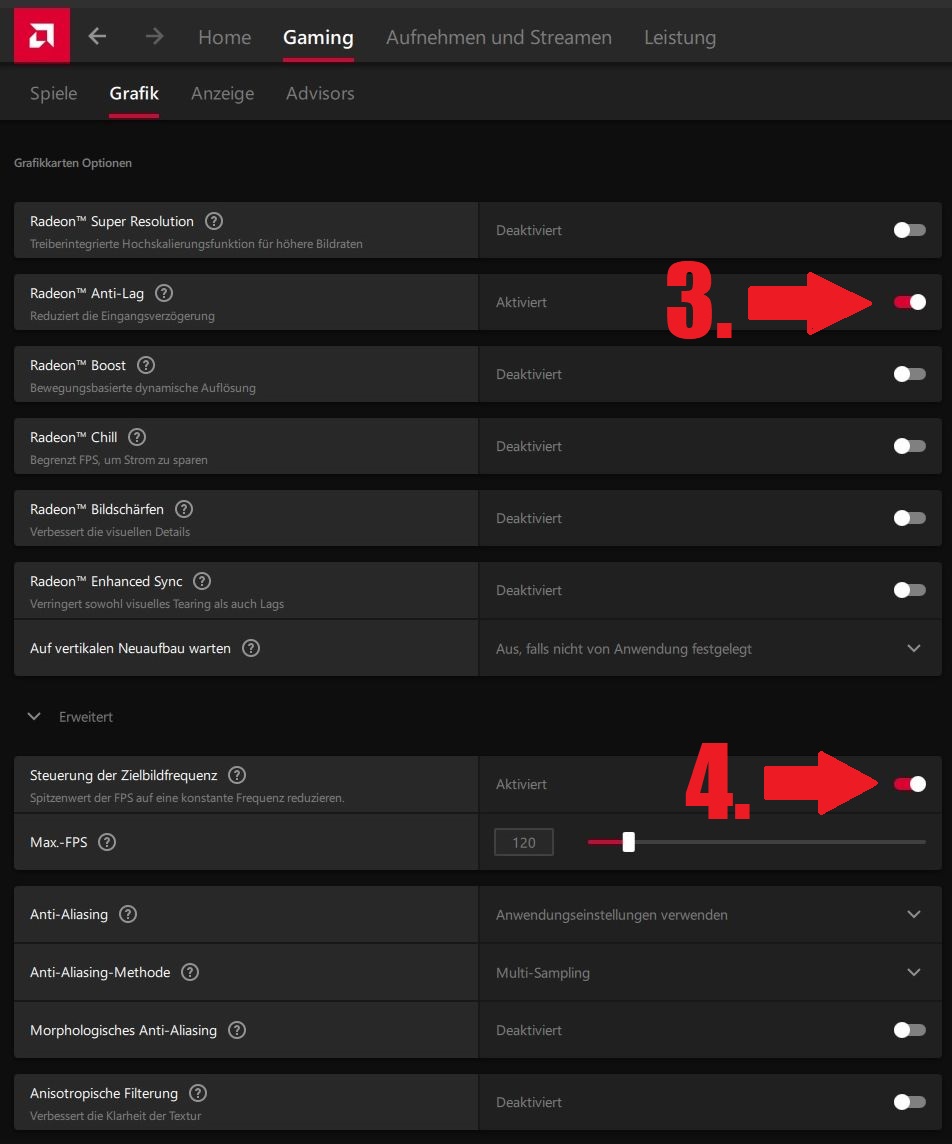Screen dimensions: 952x1144
Task: Click the Max.-FPS slider handle
Action: tap(628, 842)
